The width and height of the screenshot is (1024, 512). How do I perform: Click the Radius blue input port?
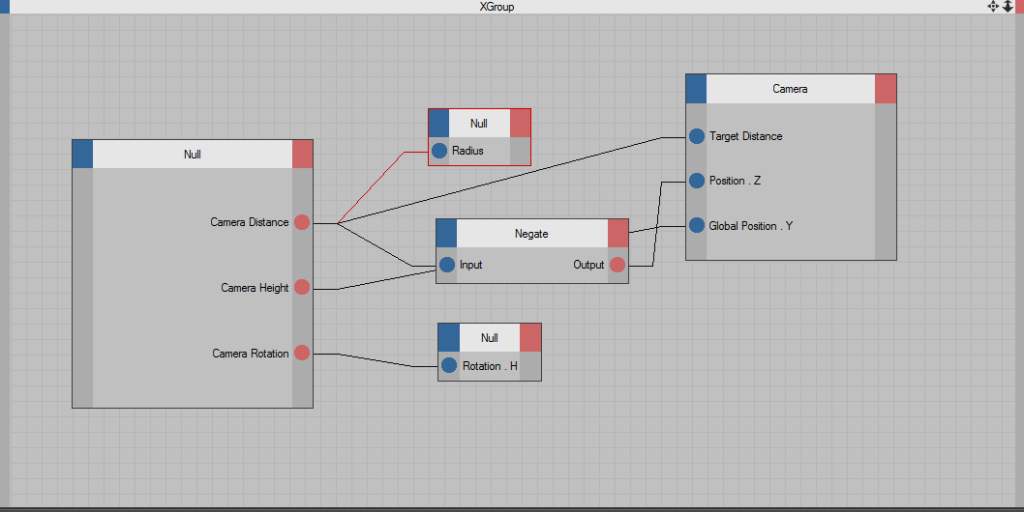(x=439, y=151)
